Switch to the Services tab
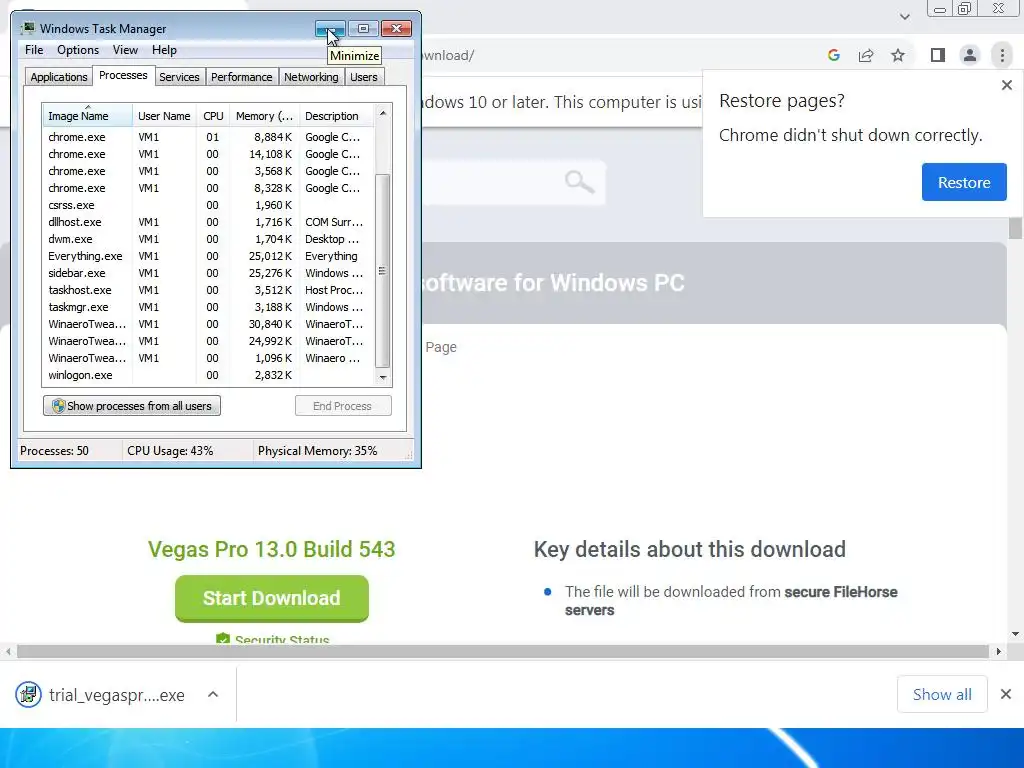Screen dimensions: 1024x768 tap(179, 77)
